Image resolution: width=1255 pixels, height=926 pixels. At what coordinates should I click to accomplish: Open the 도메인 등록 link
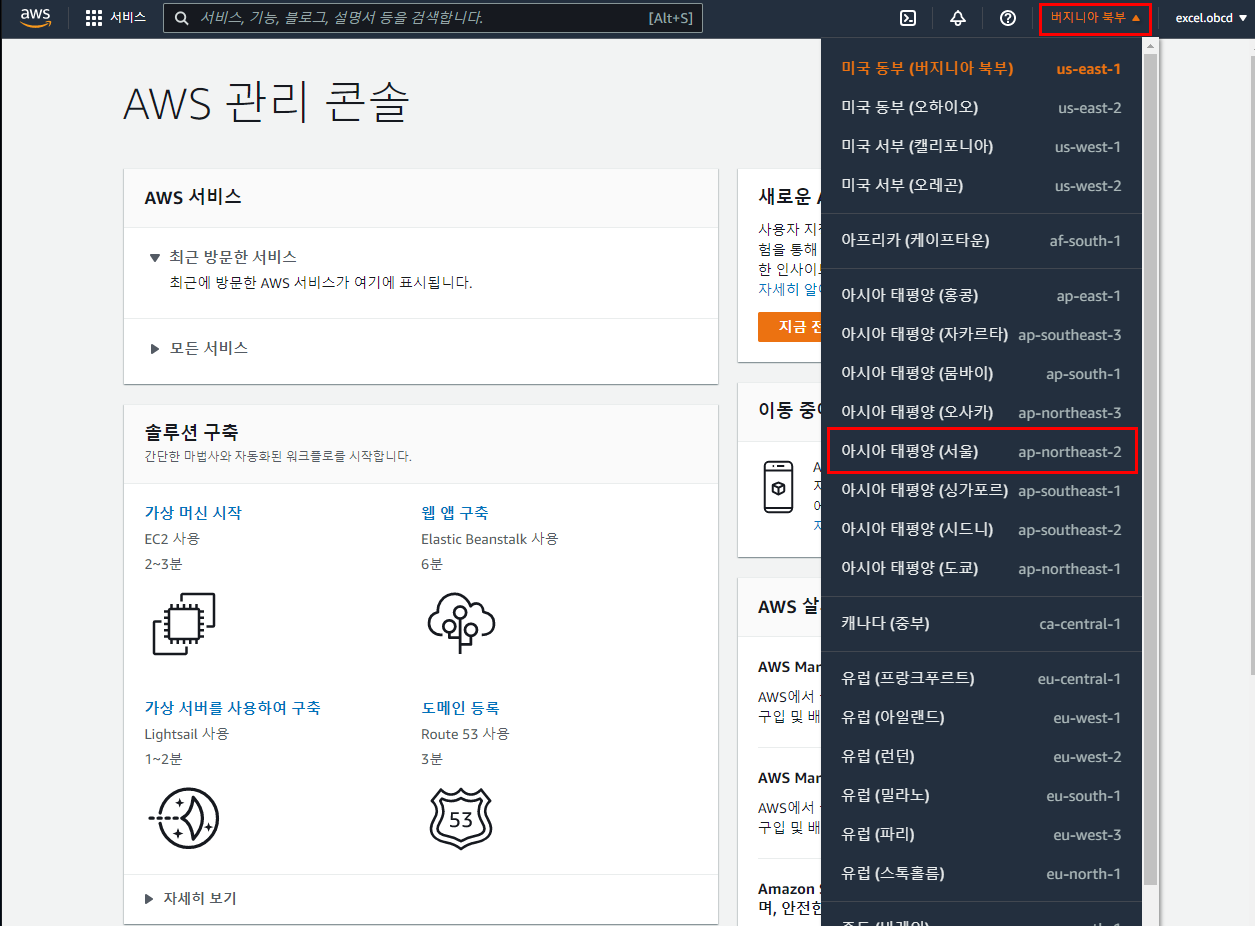460,707
